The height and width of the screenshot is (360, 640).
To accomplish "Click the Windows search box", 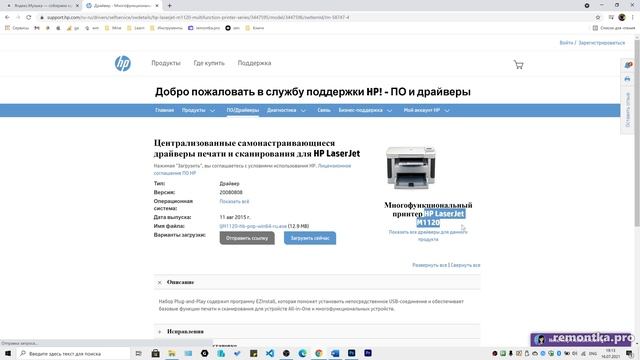I will pyautogui.click(x=73, y=353).
